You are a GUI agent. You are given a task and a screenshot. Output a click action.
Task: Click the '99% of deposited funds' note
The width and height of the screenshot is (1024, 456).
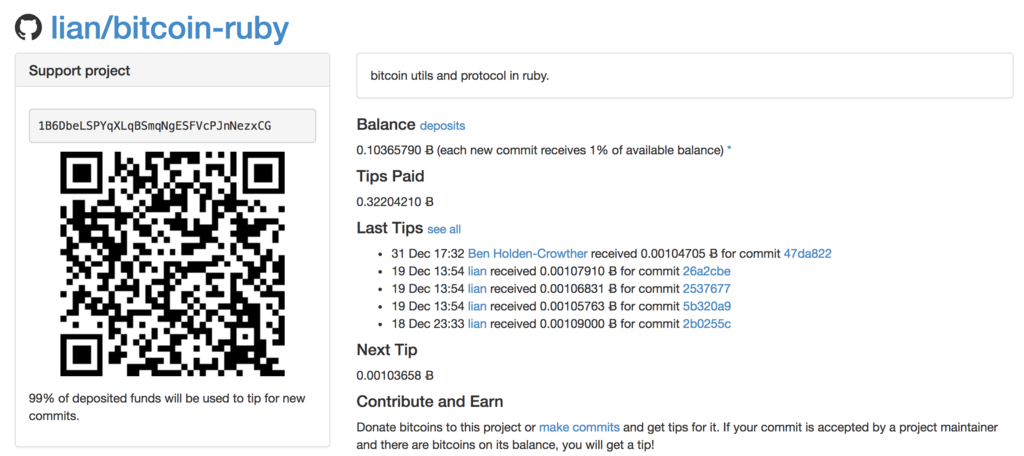click(167, 407)
